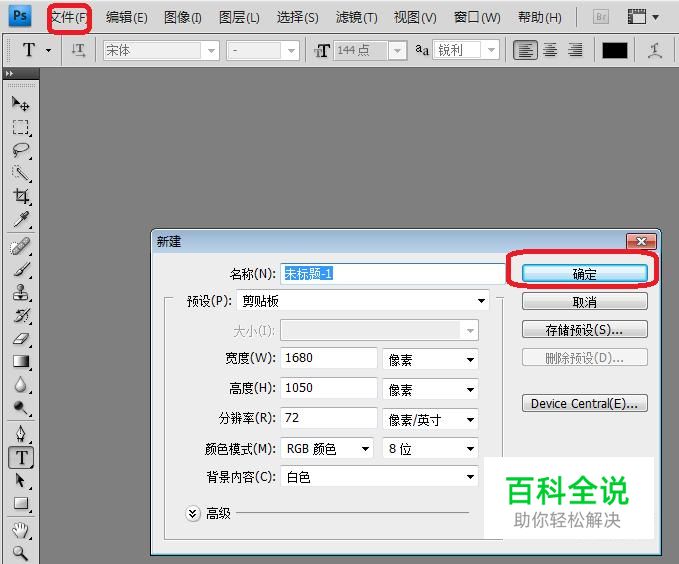Set left align text
The width and height of the screenshot is (679, 564).
[x=525, y=50]
